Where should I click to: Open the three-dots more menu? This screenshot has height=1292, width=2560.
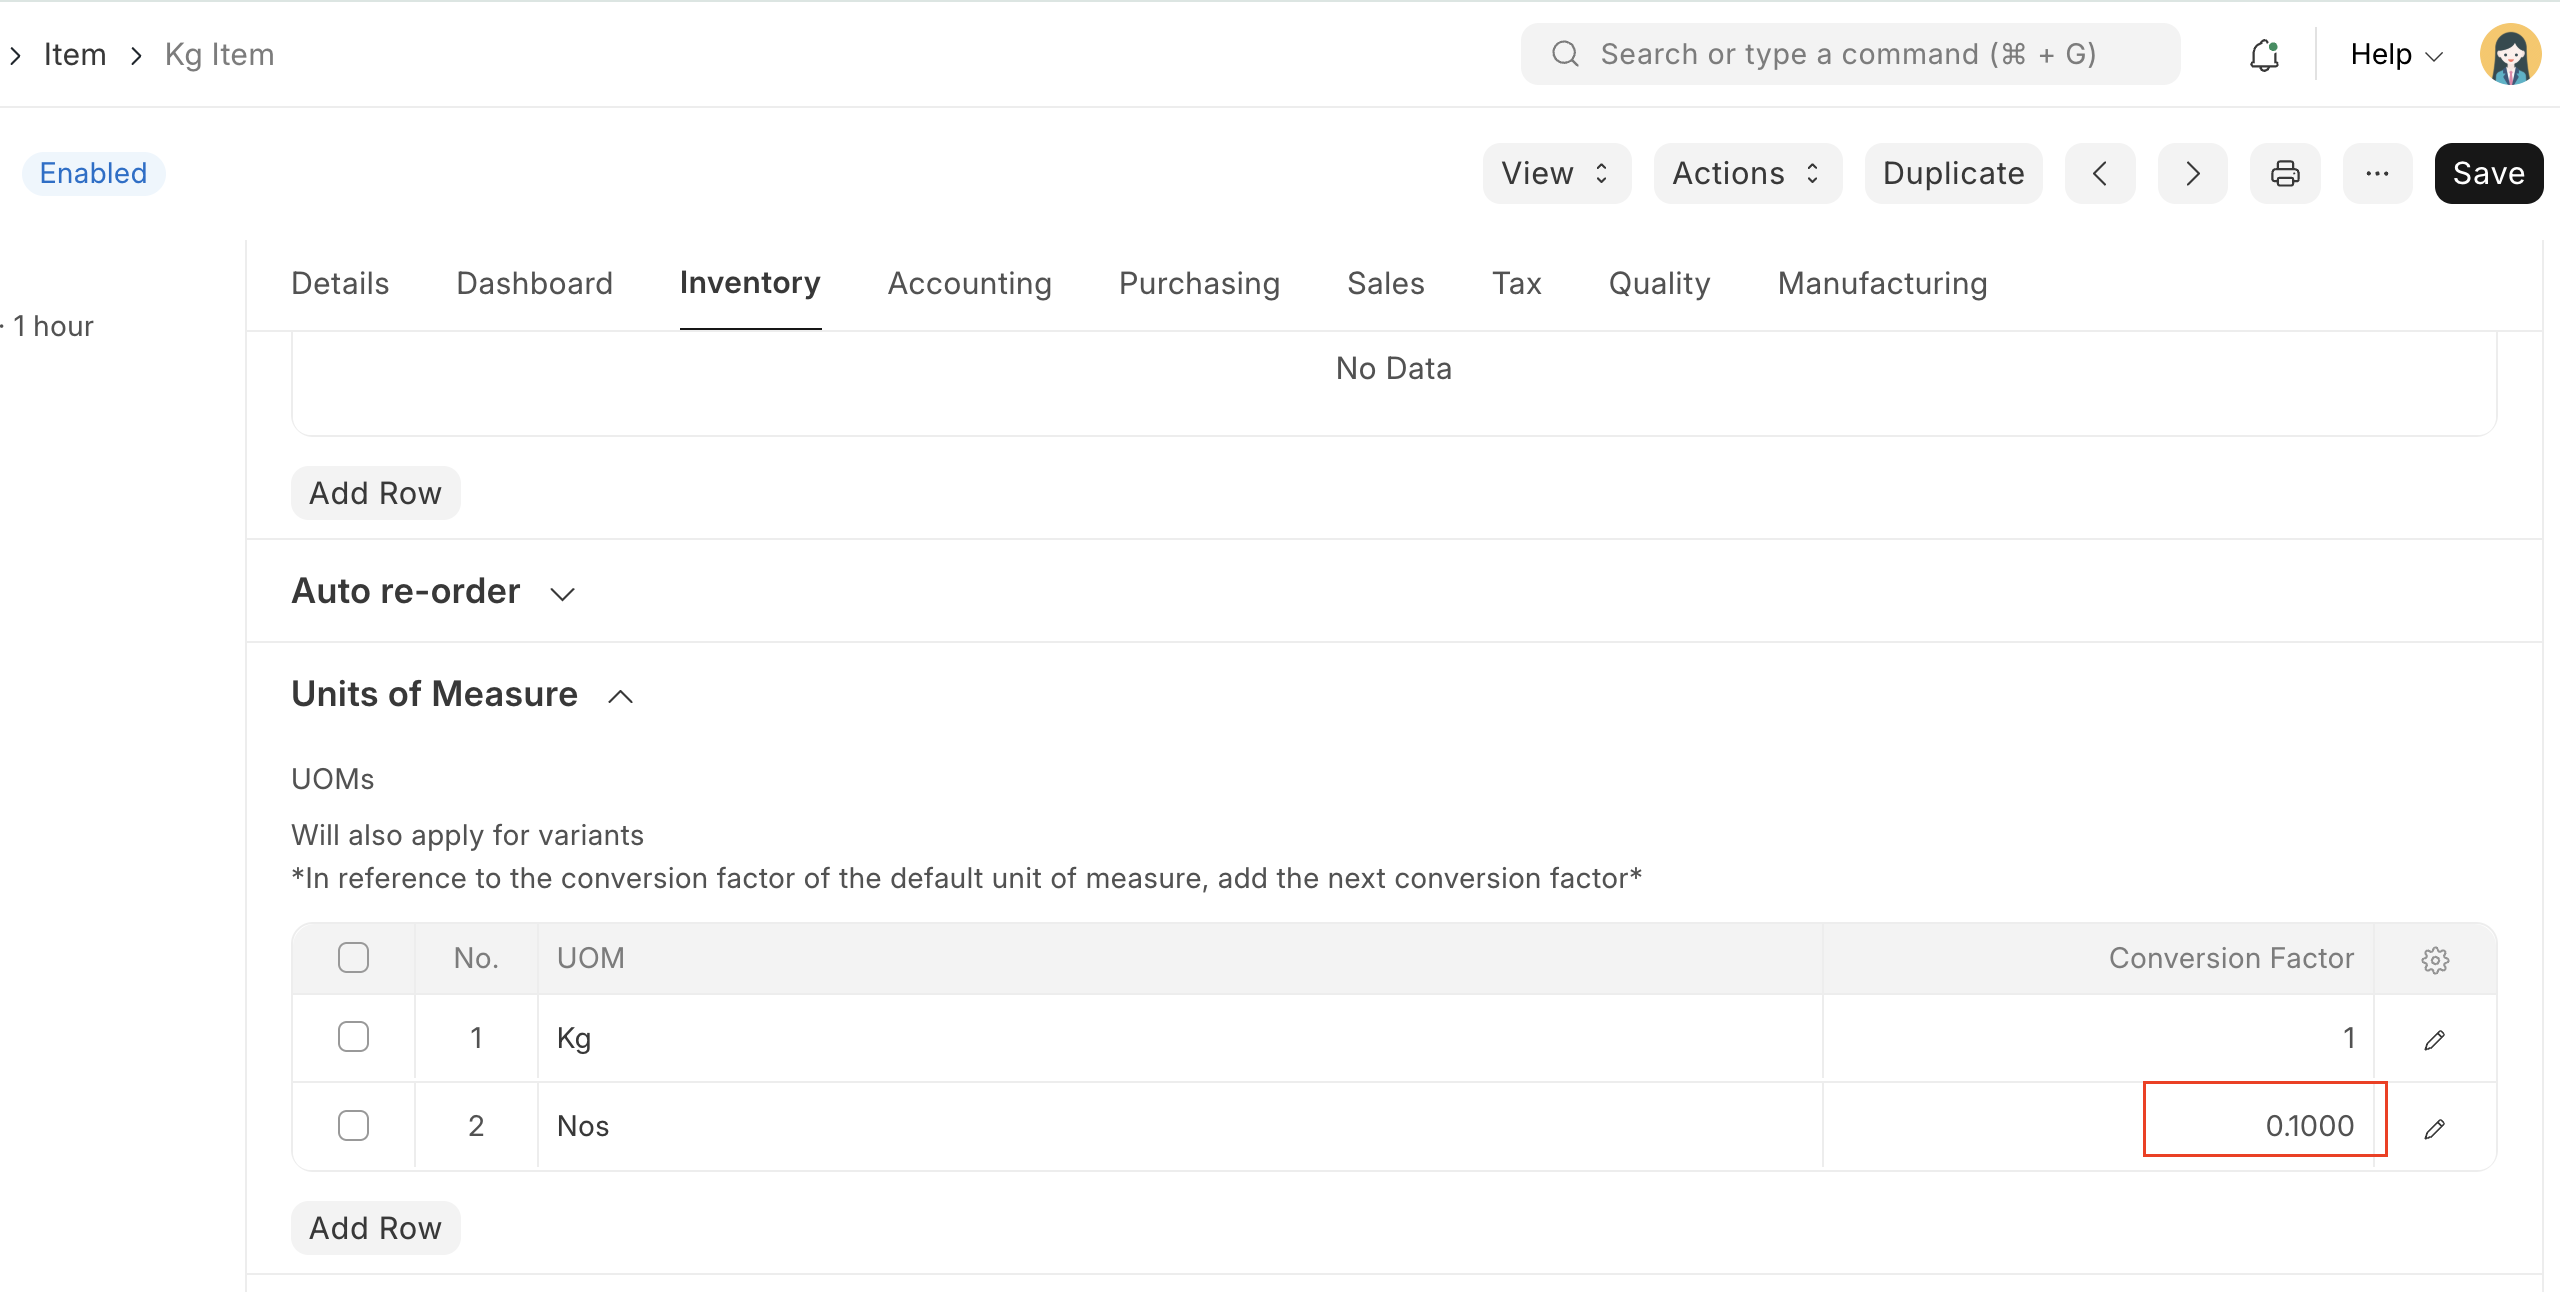coord(2377,173)
